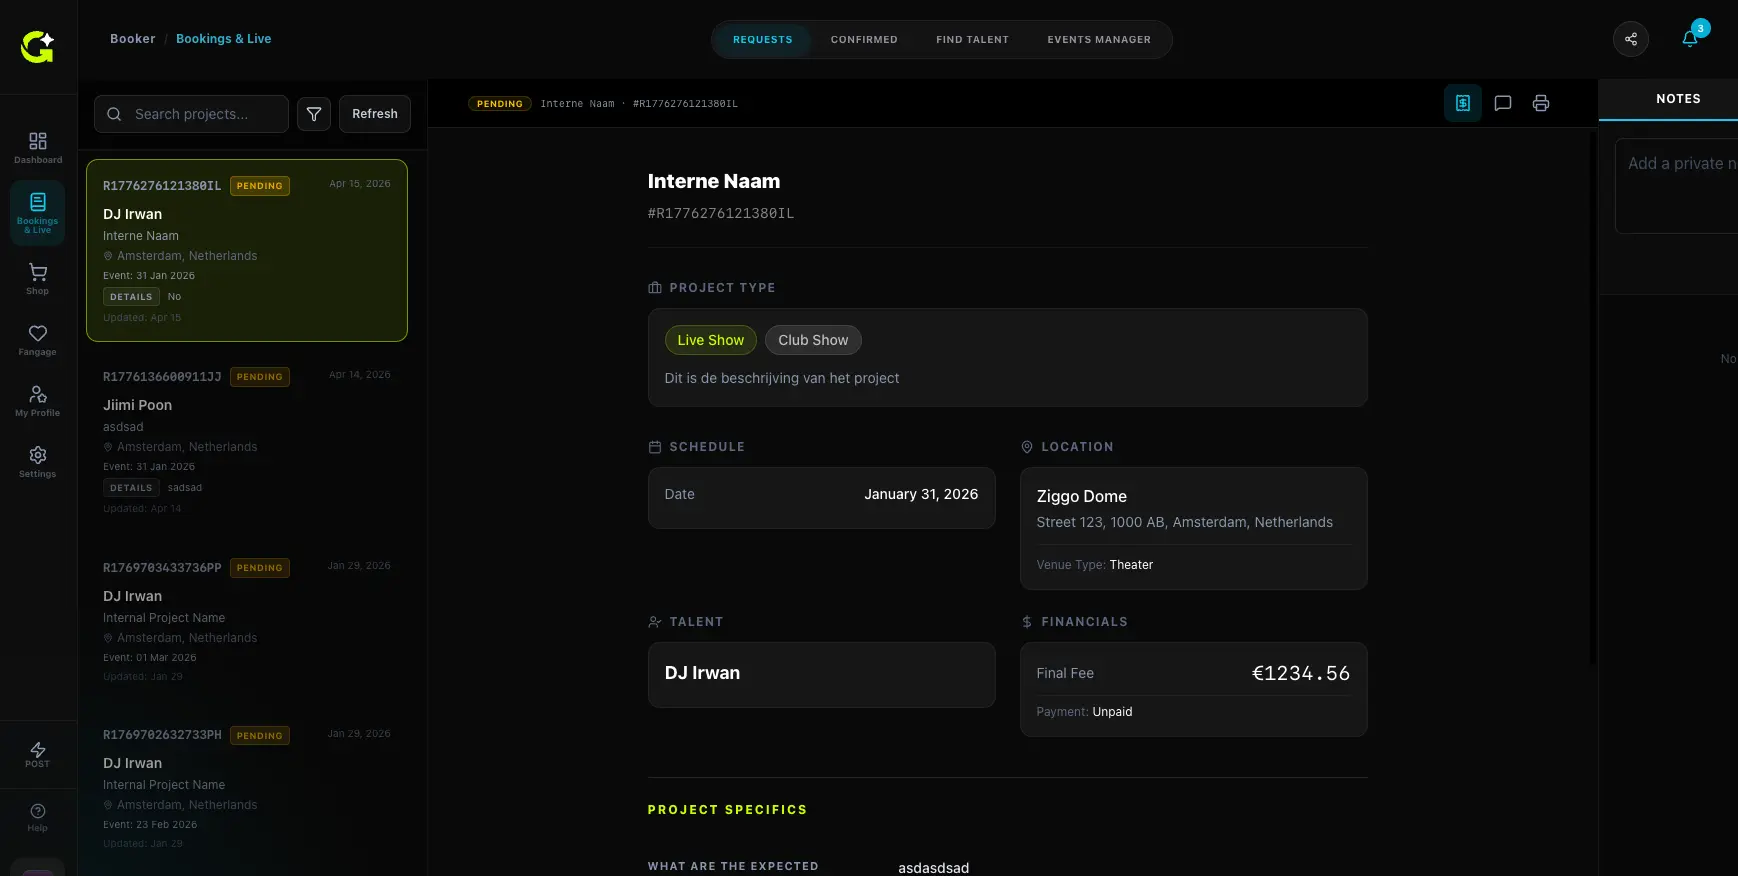Open Settings gear in sidebar
The image size is (1738, 876).
click(x=38, y=461)
